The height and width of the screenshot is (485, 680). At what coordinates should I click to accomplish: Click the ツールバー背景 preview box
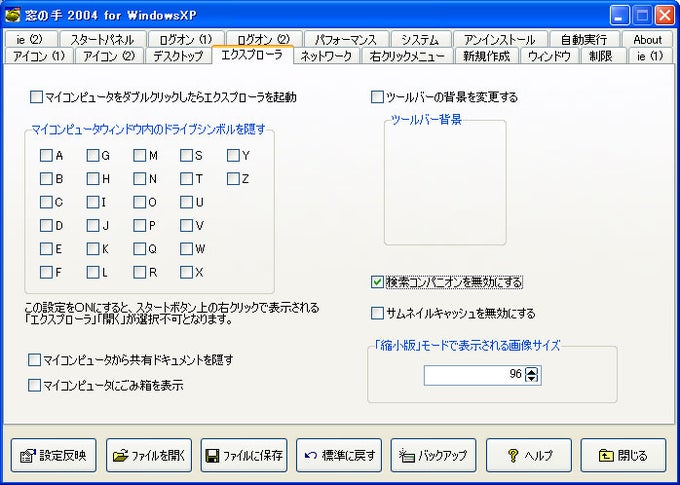click(445, 183)
